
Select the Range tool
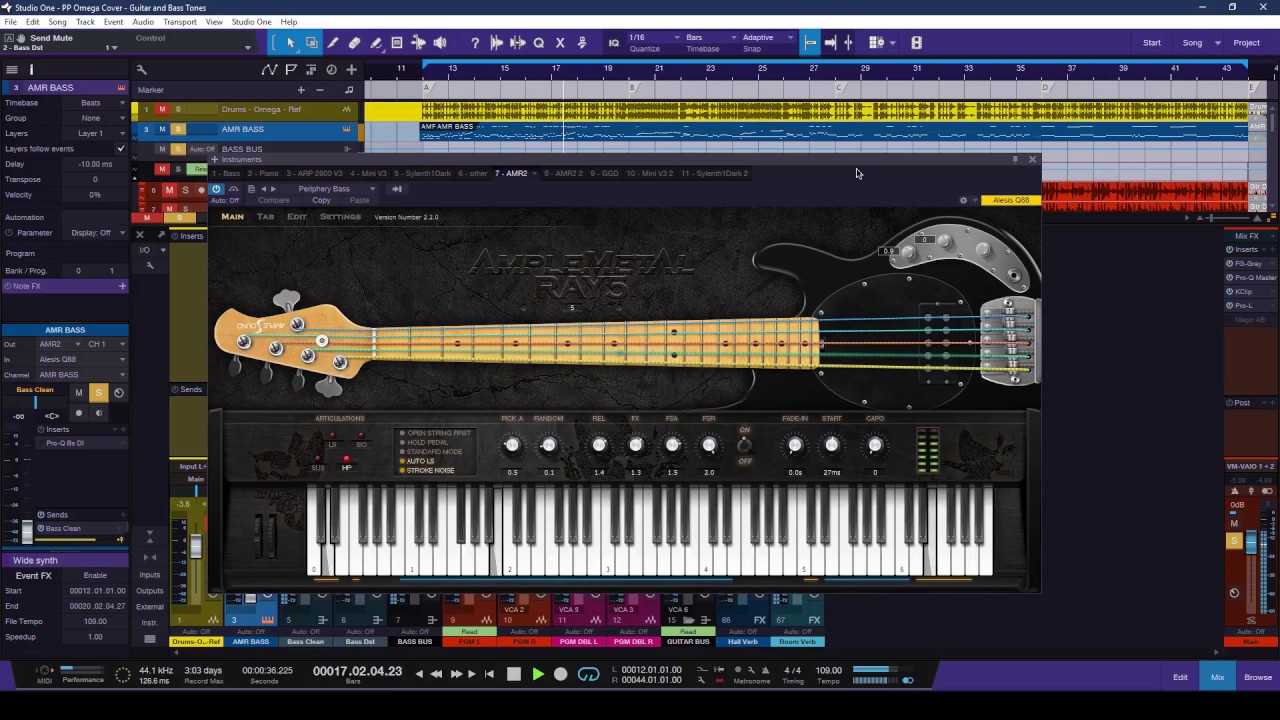312,43
